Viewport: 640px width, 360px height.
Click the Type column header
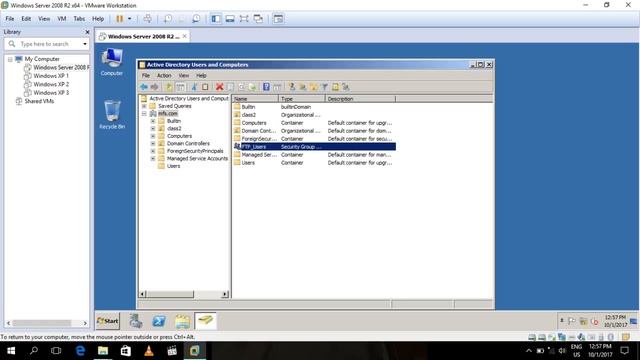302,99
